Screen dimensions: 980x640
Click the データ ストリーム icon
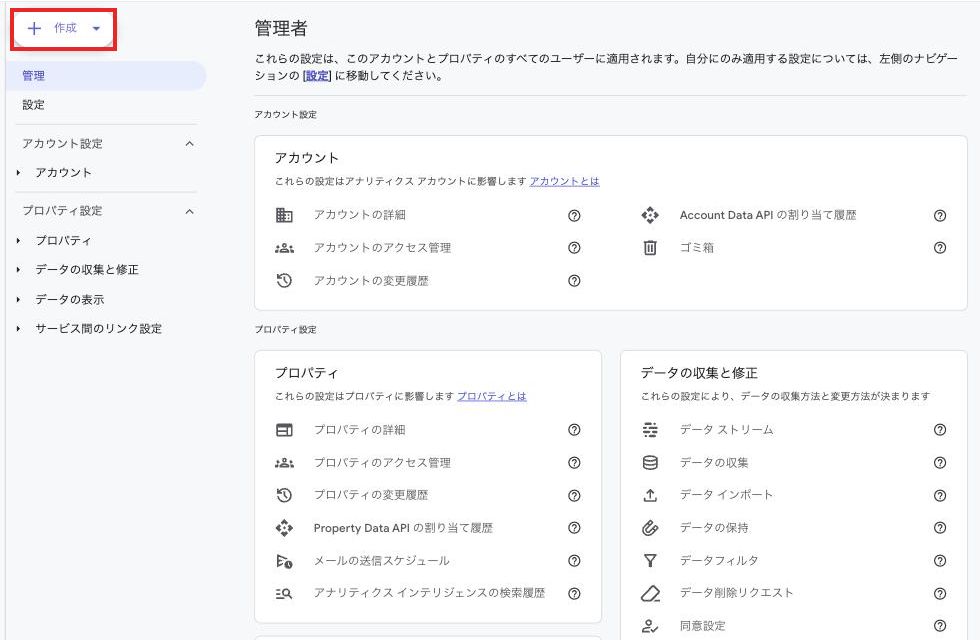pyautogui.click(x=650, y=430)
